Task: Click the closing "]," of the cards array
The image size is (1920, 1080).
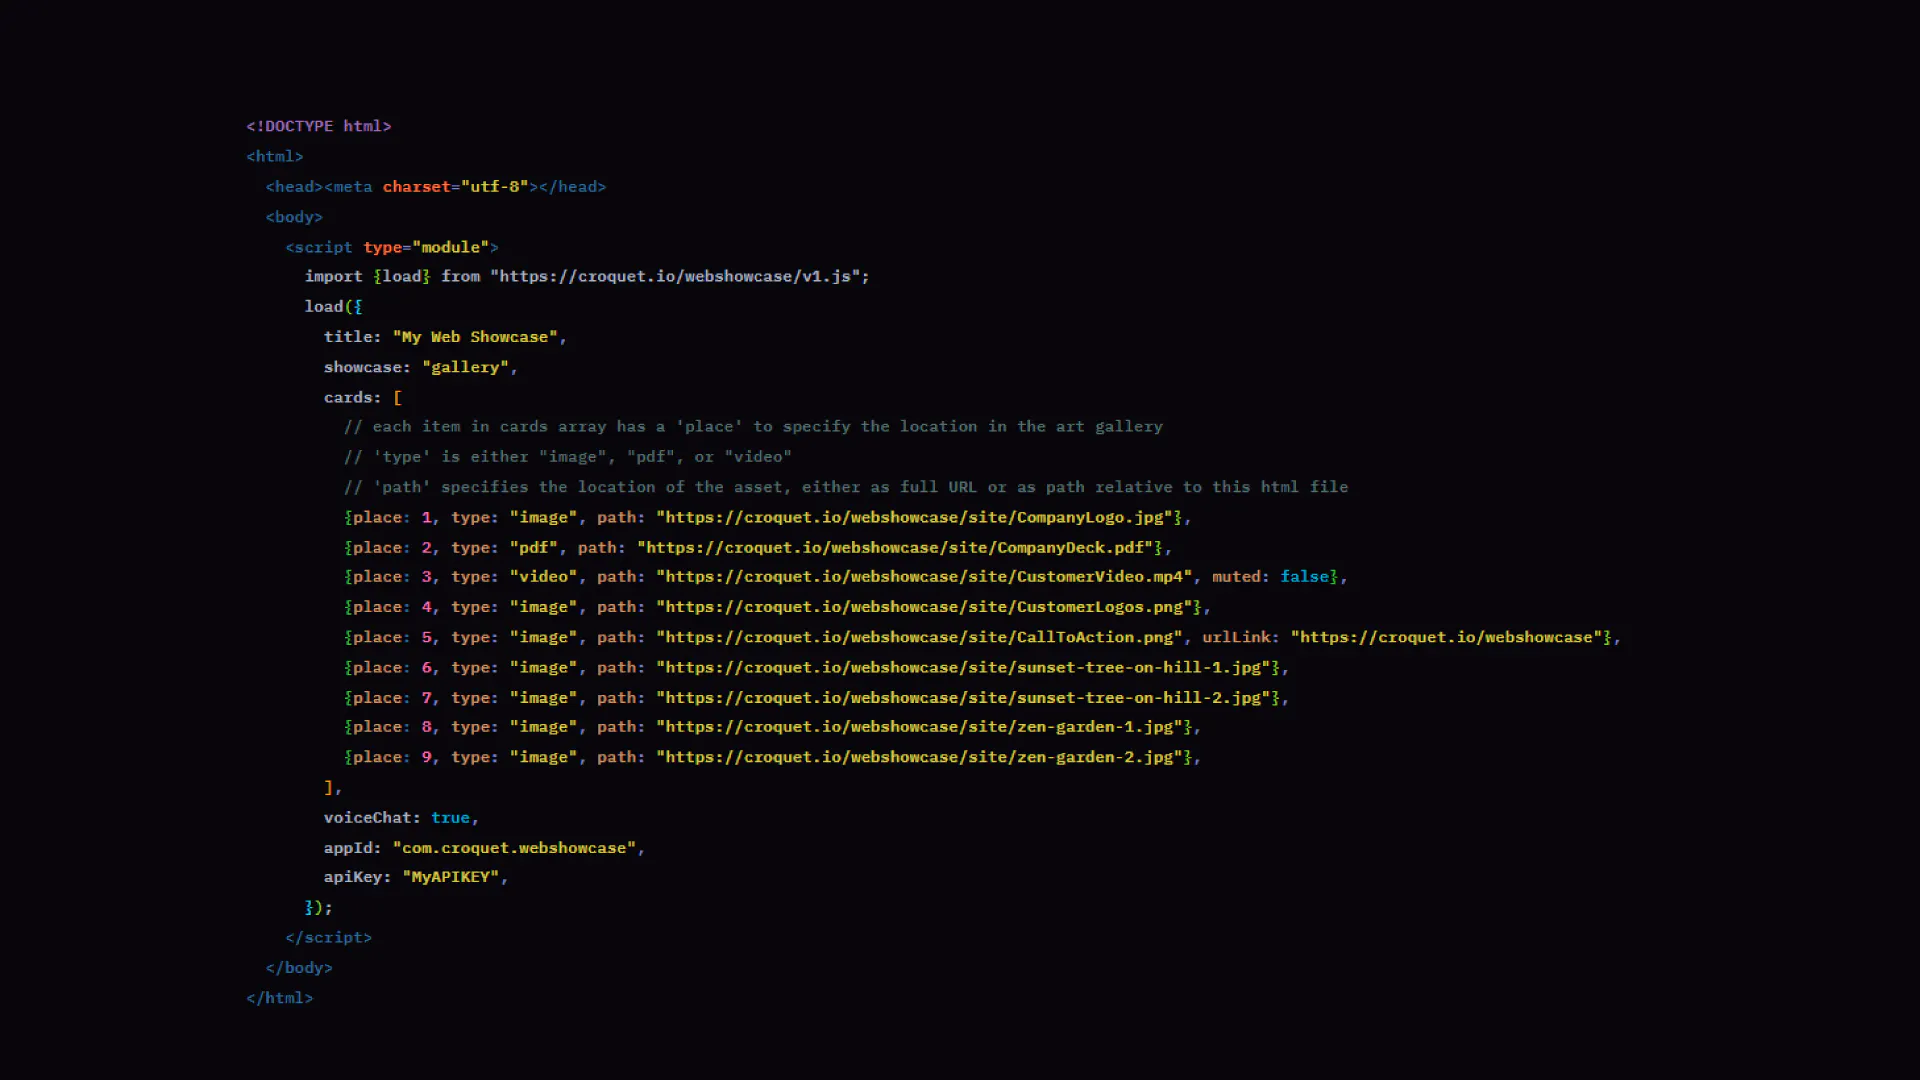Action: [x=333, y=788]
